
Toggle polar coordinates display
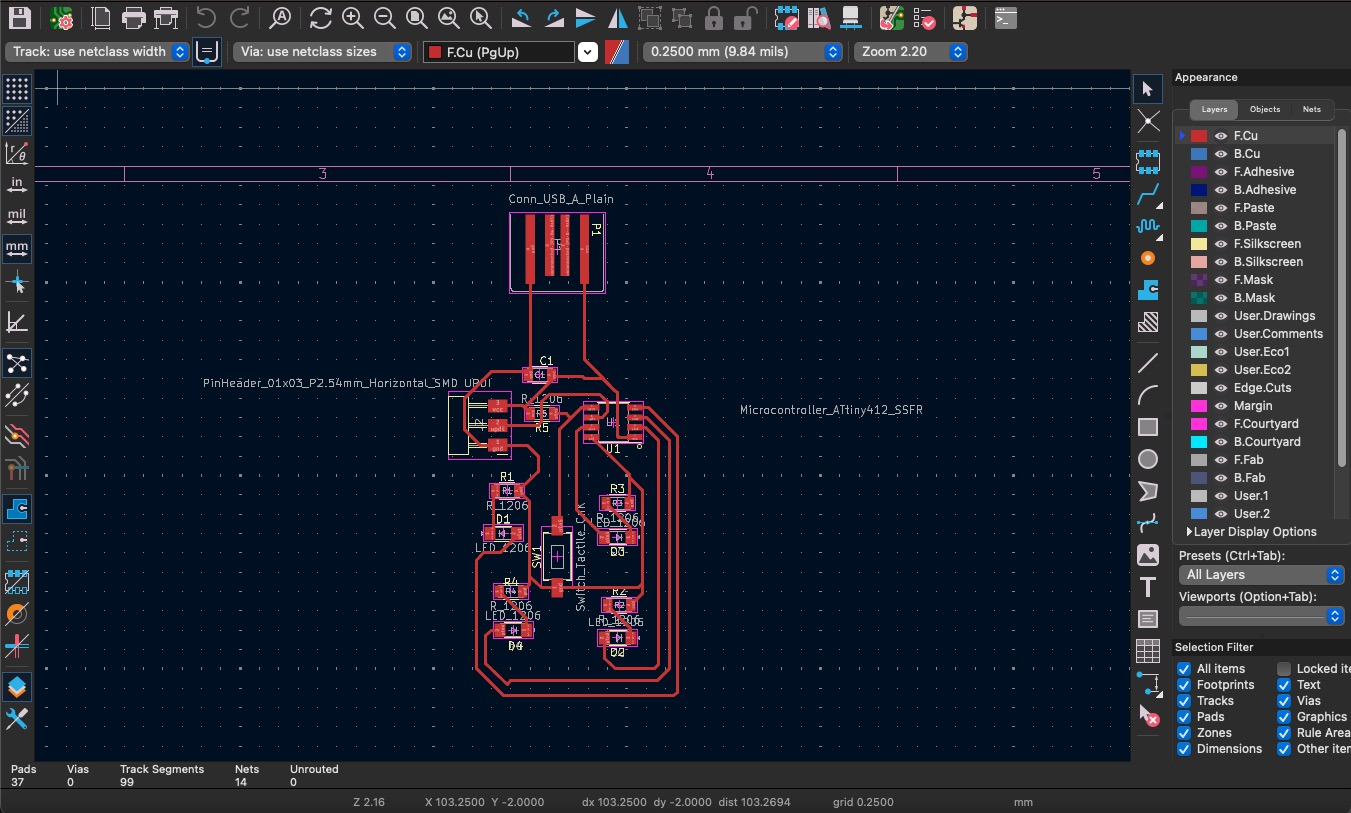[17, 153]
